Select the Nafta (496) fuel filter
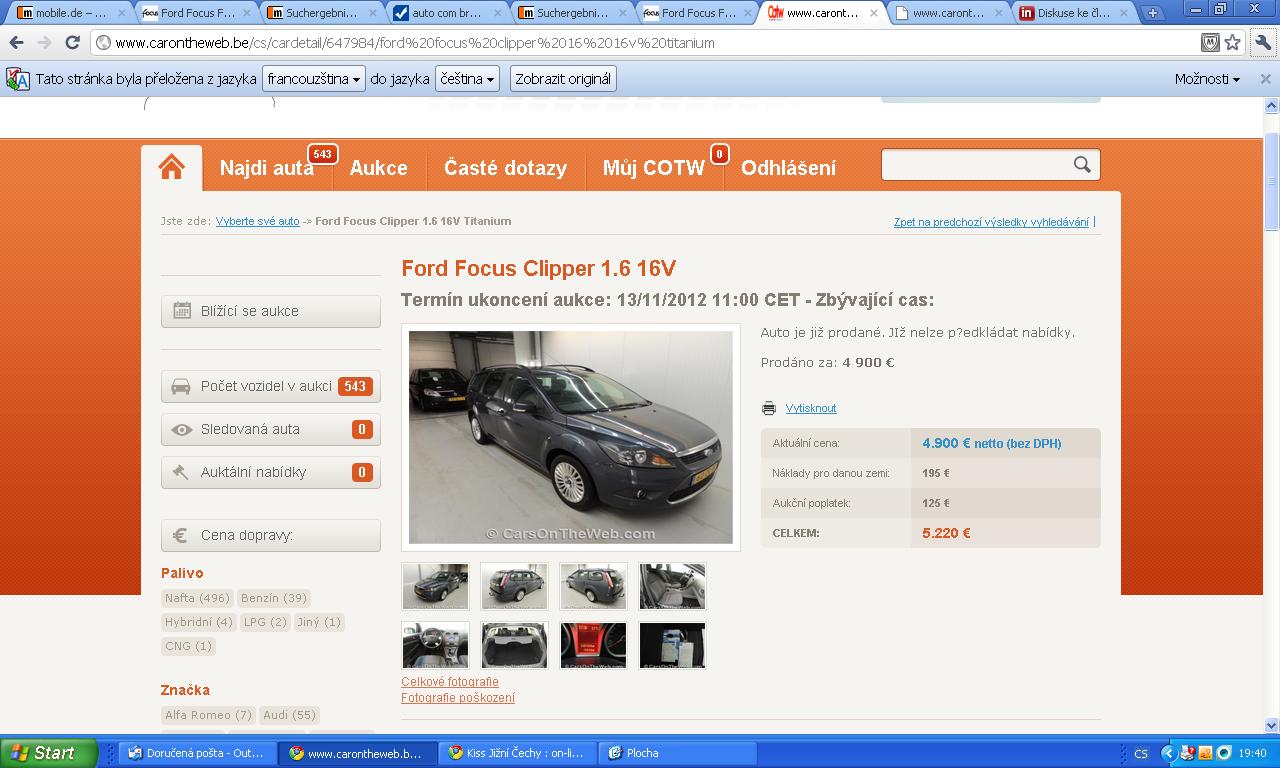 pos(197,598)
